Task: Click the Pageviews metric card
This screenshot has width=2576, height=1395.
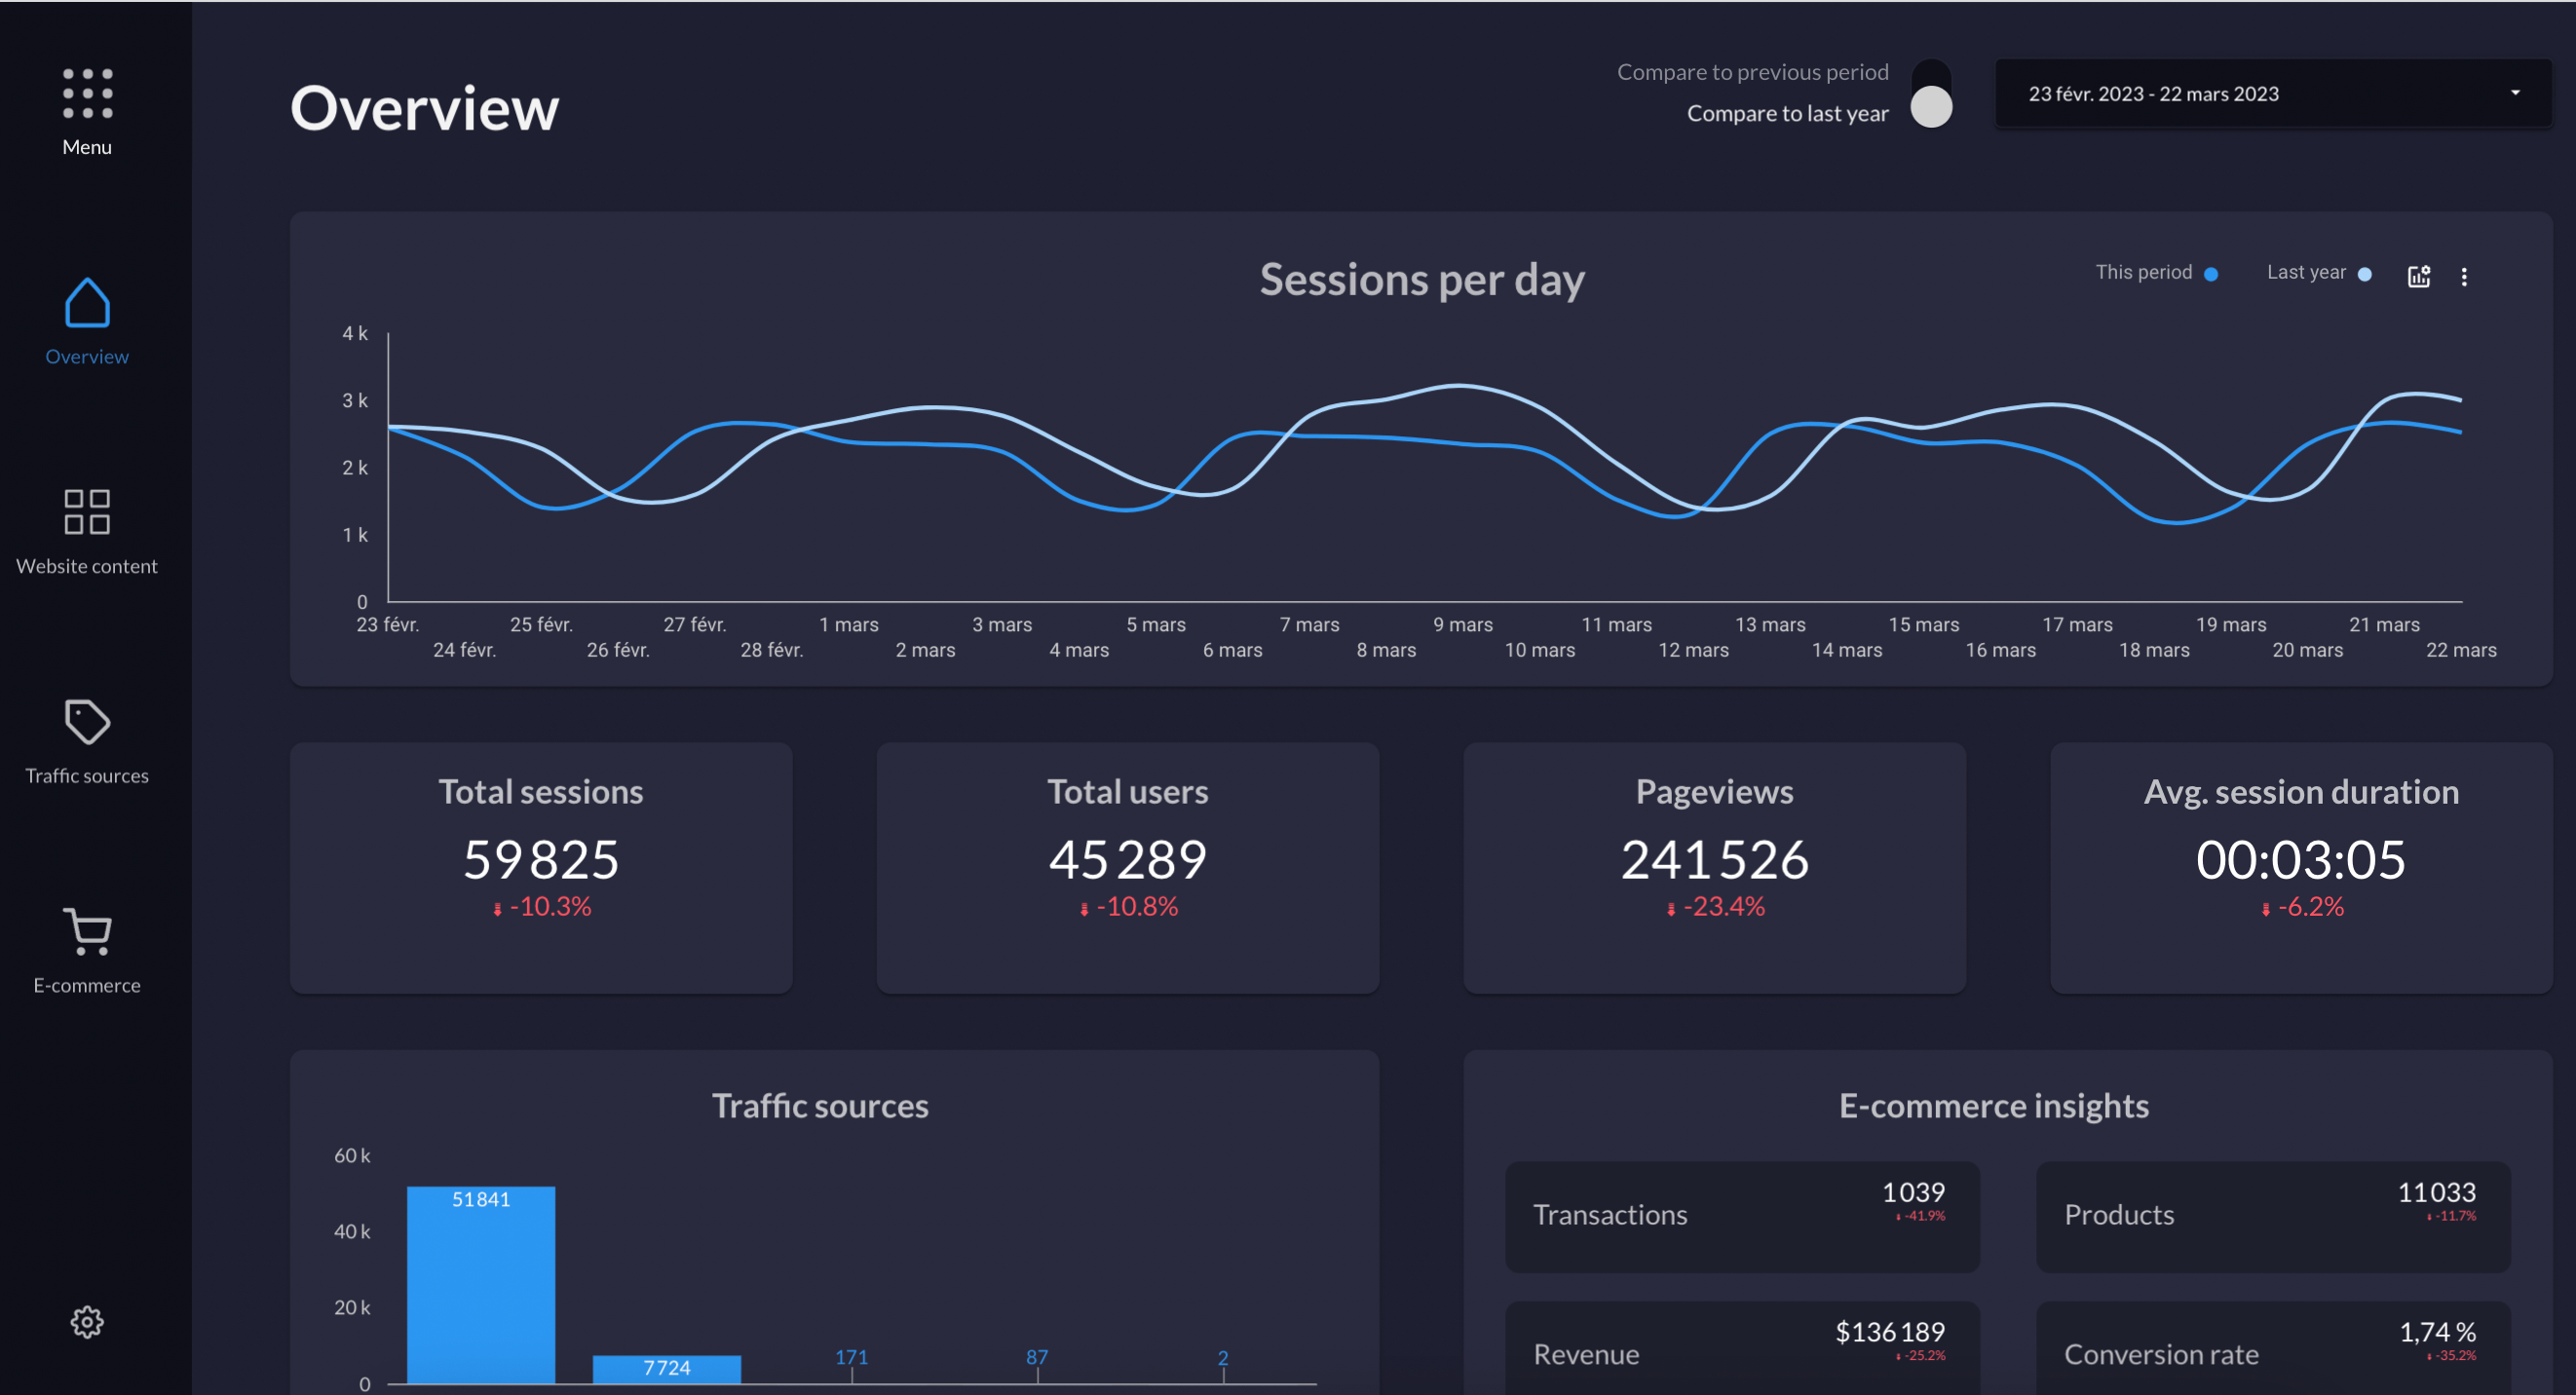Action: click(1714, 866)
